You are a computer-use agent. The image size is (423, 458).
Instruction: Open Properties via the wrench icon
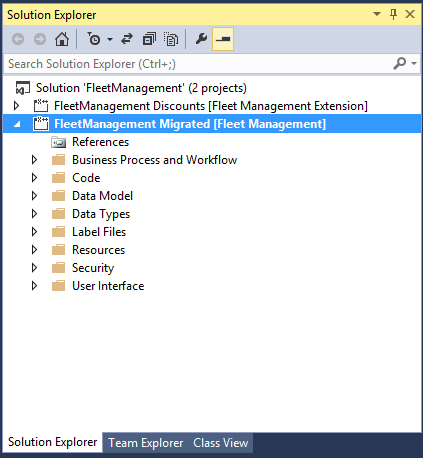201,39
